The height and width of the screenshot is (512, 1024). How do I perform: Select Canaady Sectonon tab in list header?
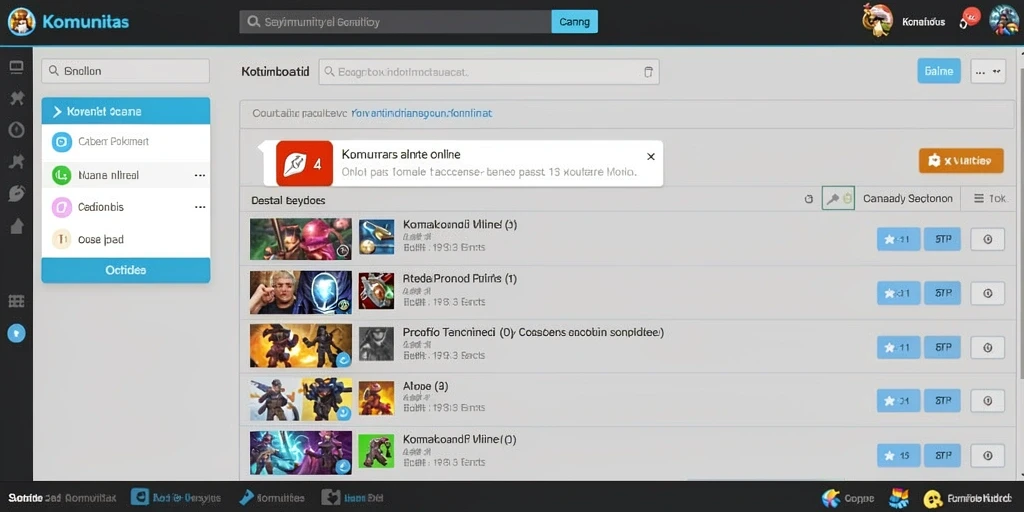click(x=908, y=199)
